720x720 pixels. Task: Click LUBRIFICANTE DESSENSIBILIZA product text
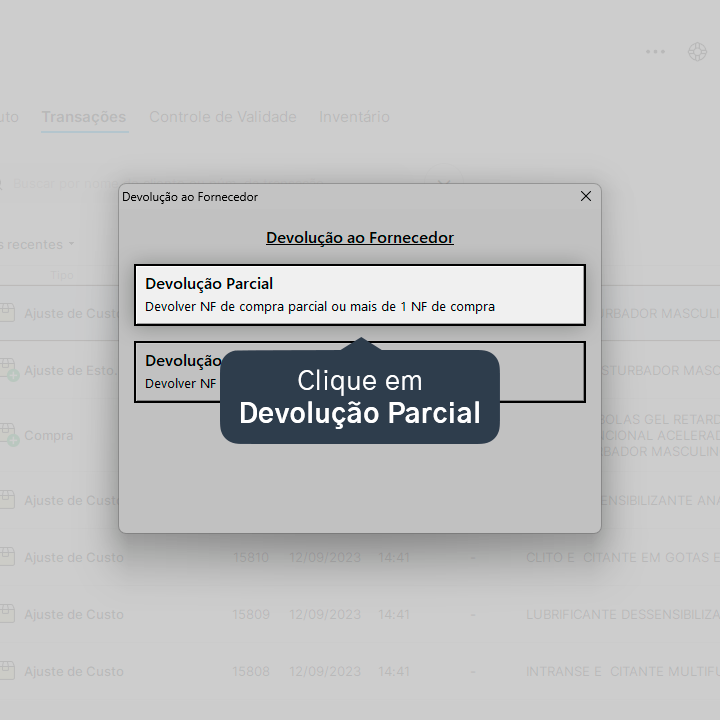tap(623, 614)
